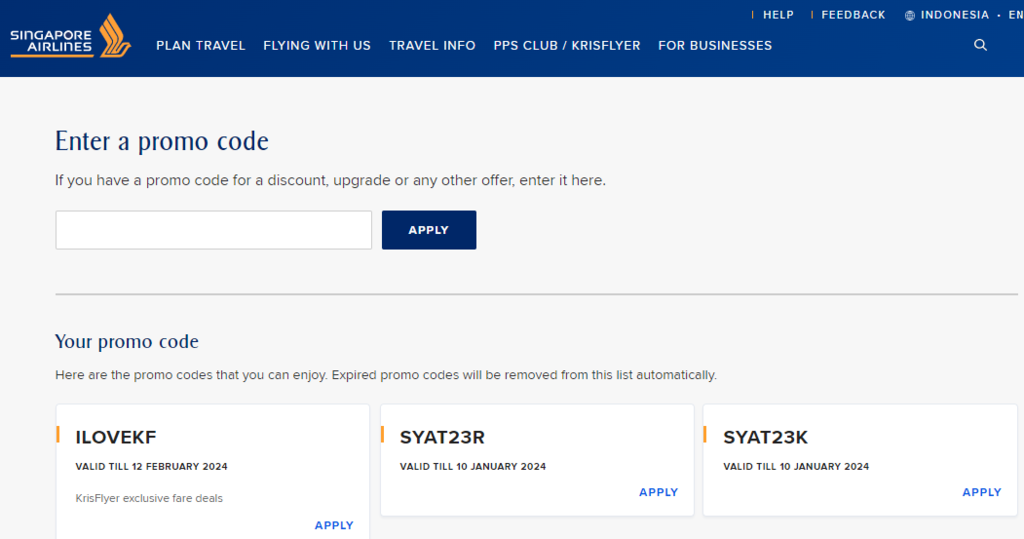Image resolution: width=1024 pixels, height=539 pixels.
Task: Click the Help link
Action: coord(778,15)
